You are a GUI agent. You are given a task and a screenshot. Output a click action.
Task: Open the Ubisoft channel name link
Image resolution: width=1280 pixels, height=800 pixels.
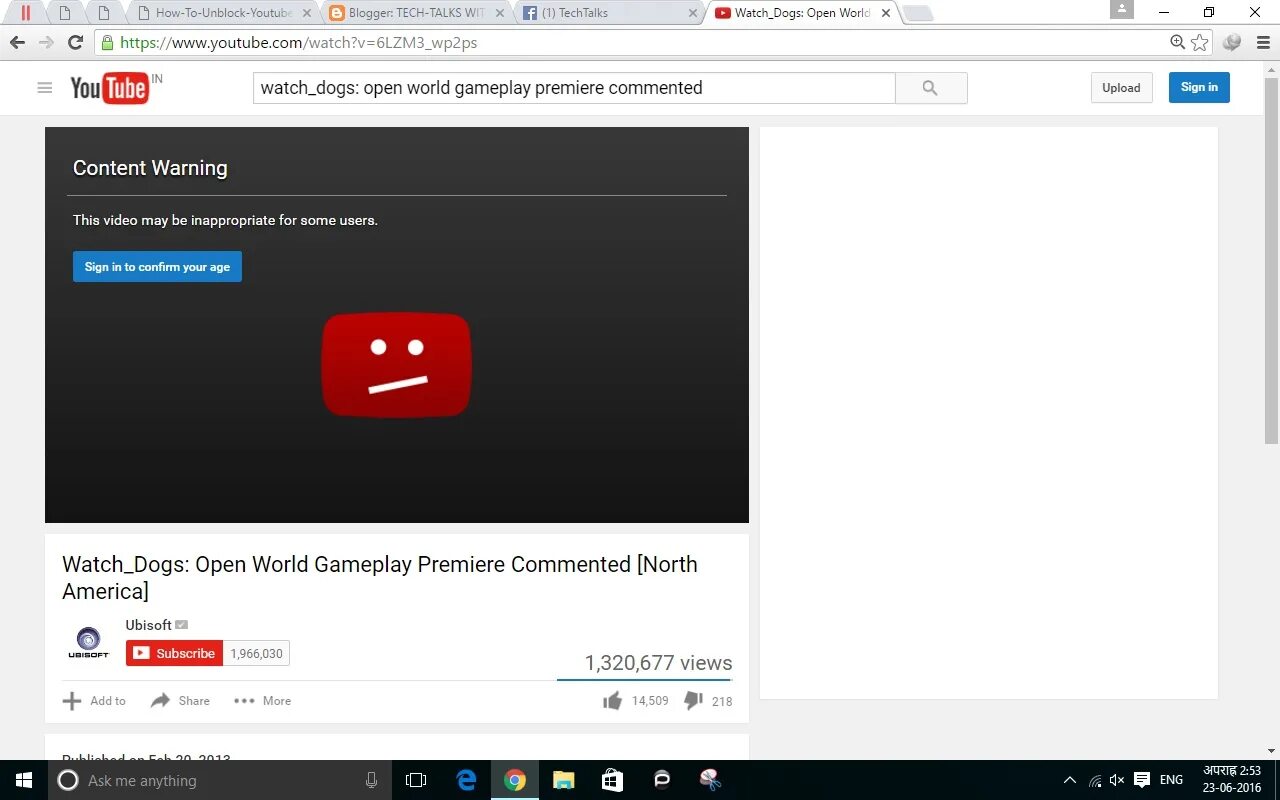pyautogui.click(x=148, y=625)
